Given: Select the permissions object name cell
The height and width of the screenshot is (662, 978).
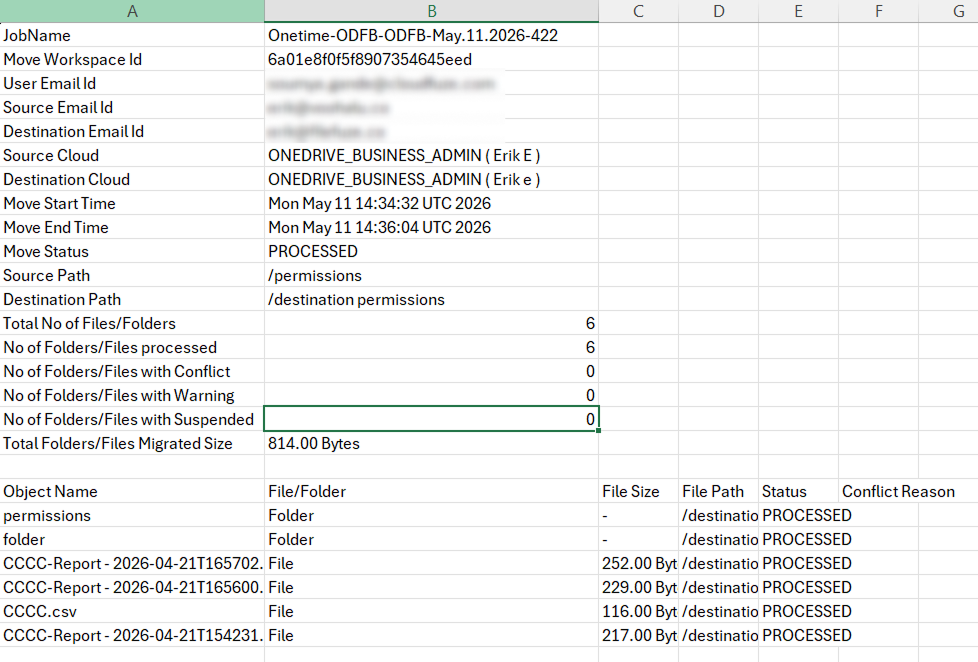Looking at the screenshot, I should point(132,515).
